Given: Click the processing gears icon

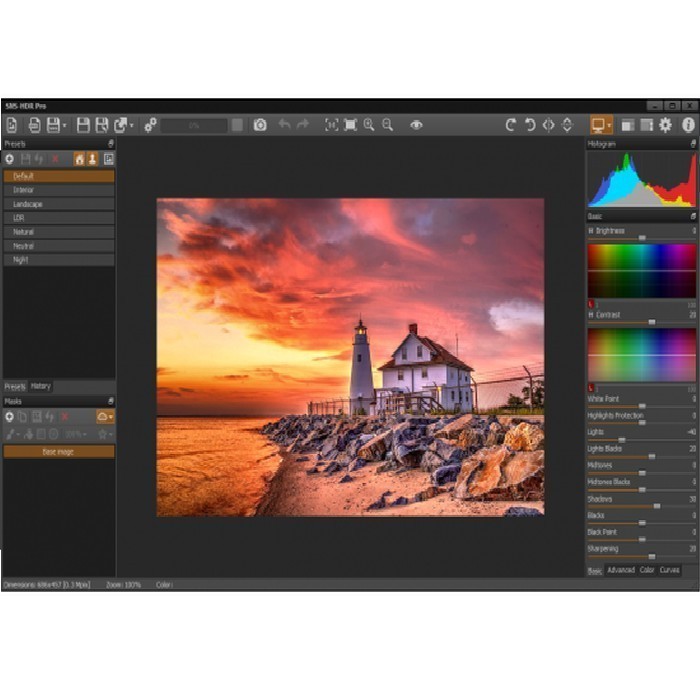Looking at the screenshot, I should click(x=150, y=125).
